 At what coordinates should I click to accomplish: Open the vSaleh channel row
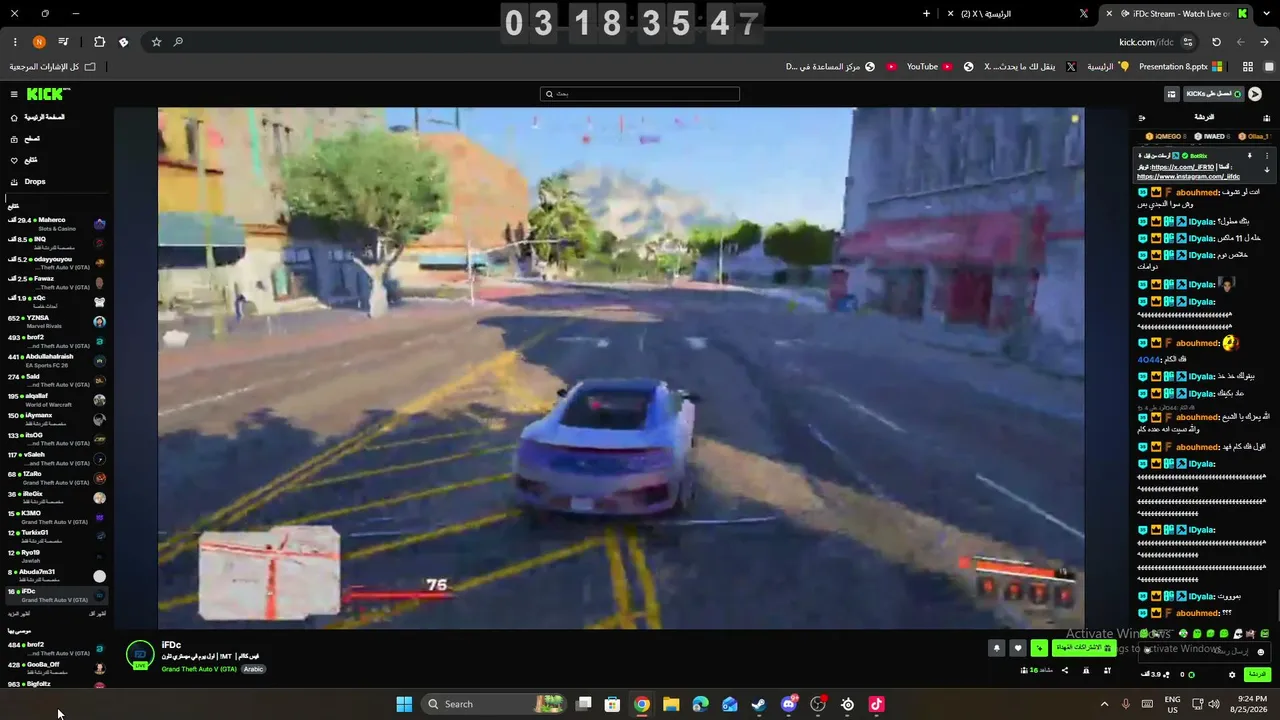57,458
